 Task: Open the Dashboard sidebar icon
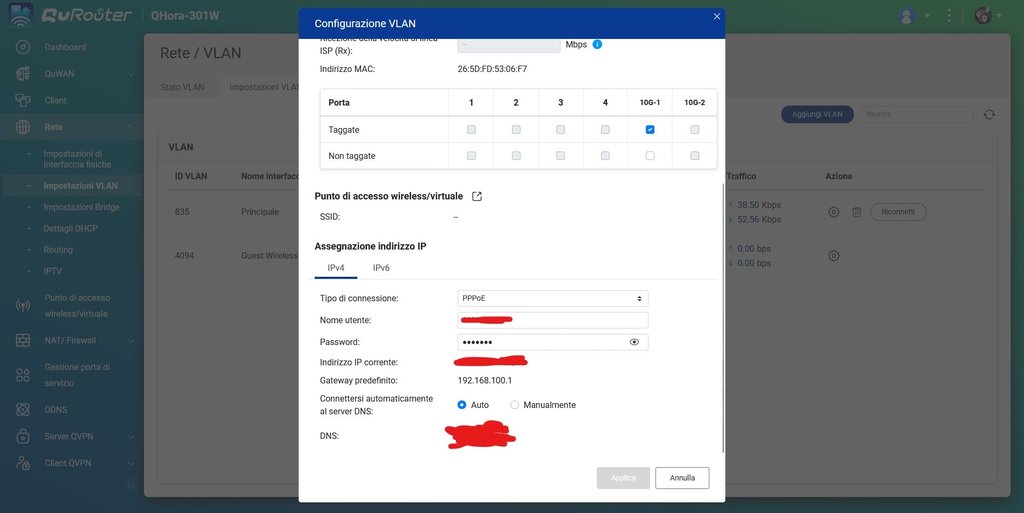[x=23, y=47]
